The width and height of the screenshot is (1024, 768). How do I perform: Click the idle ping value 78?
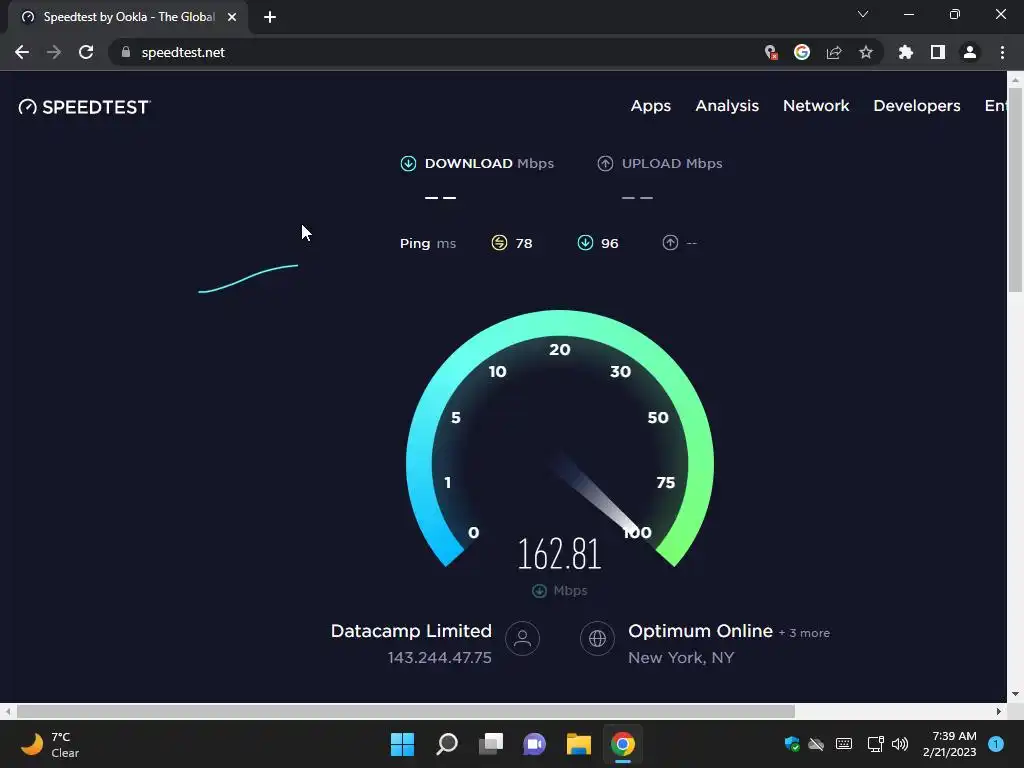pos(524,244)
